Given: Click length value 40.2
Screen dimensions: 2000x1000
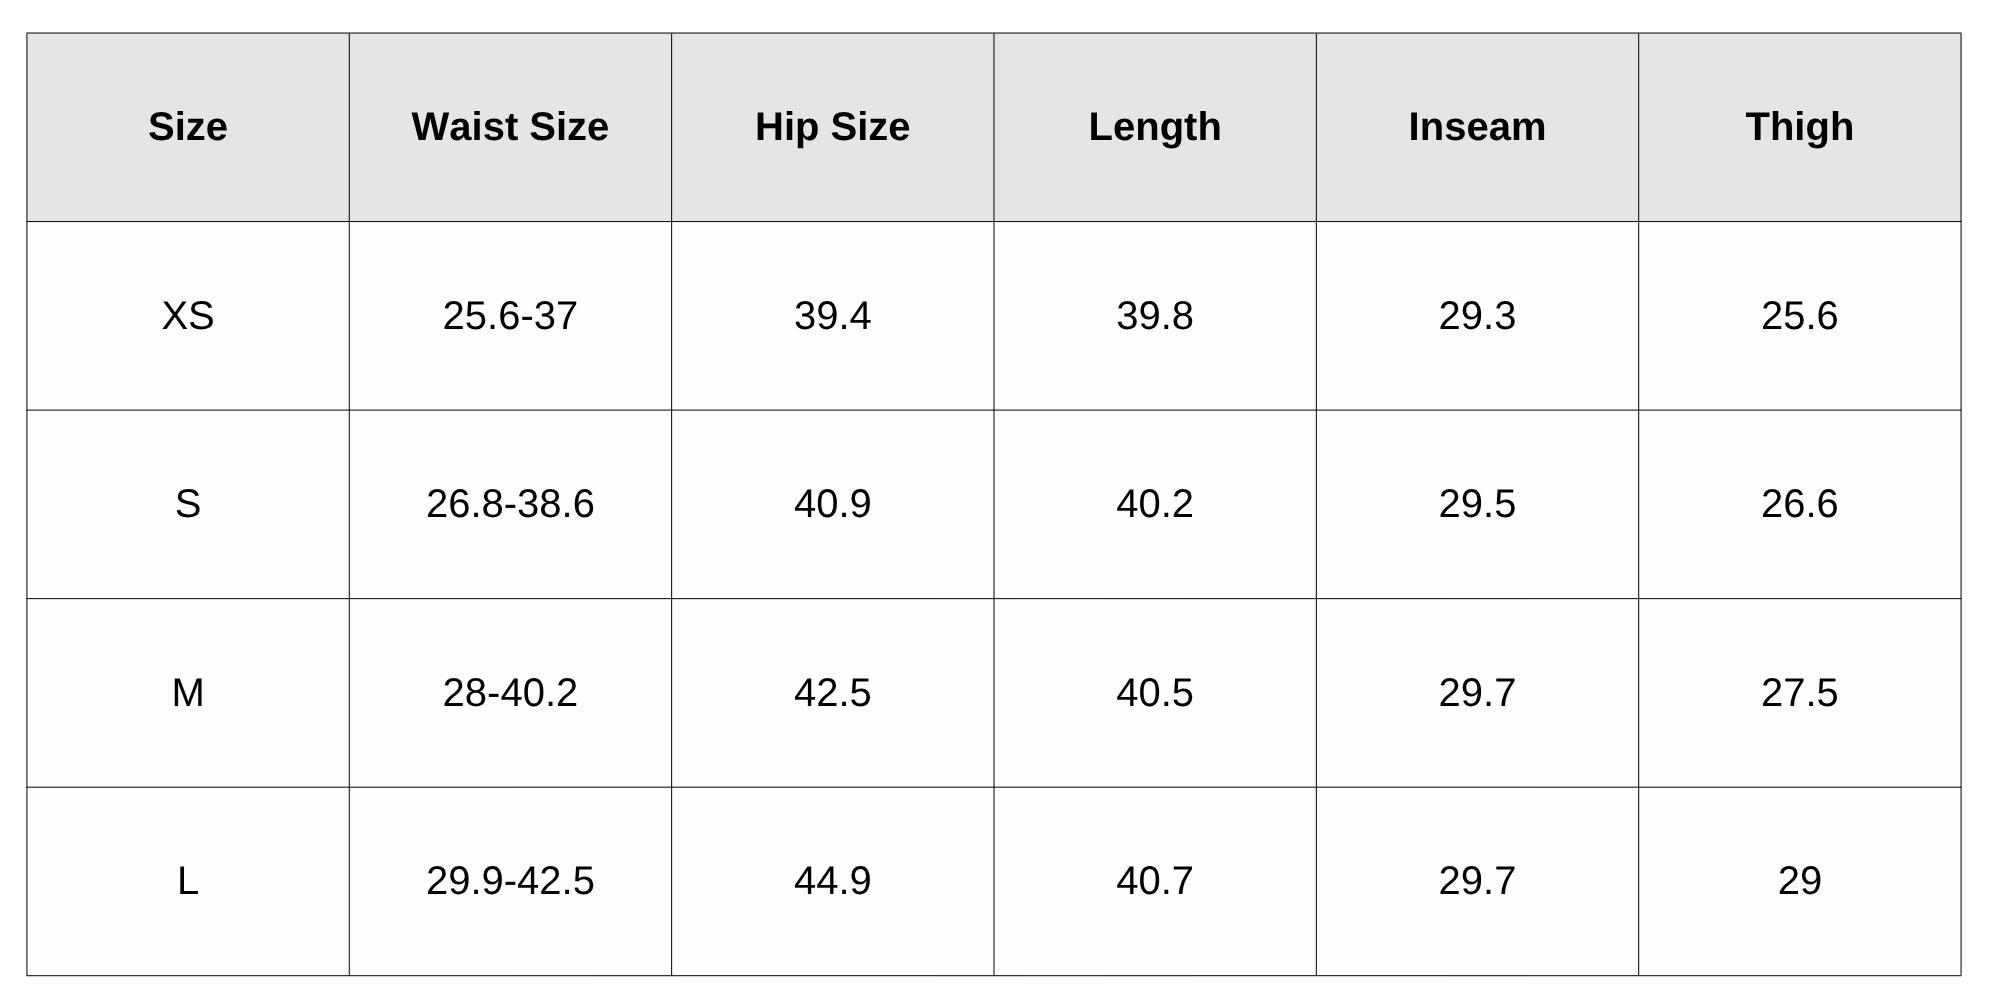Looking at the screenshot, I should 1155,504.
